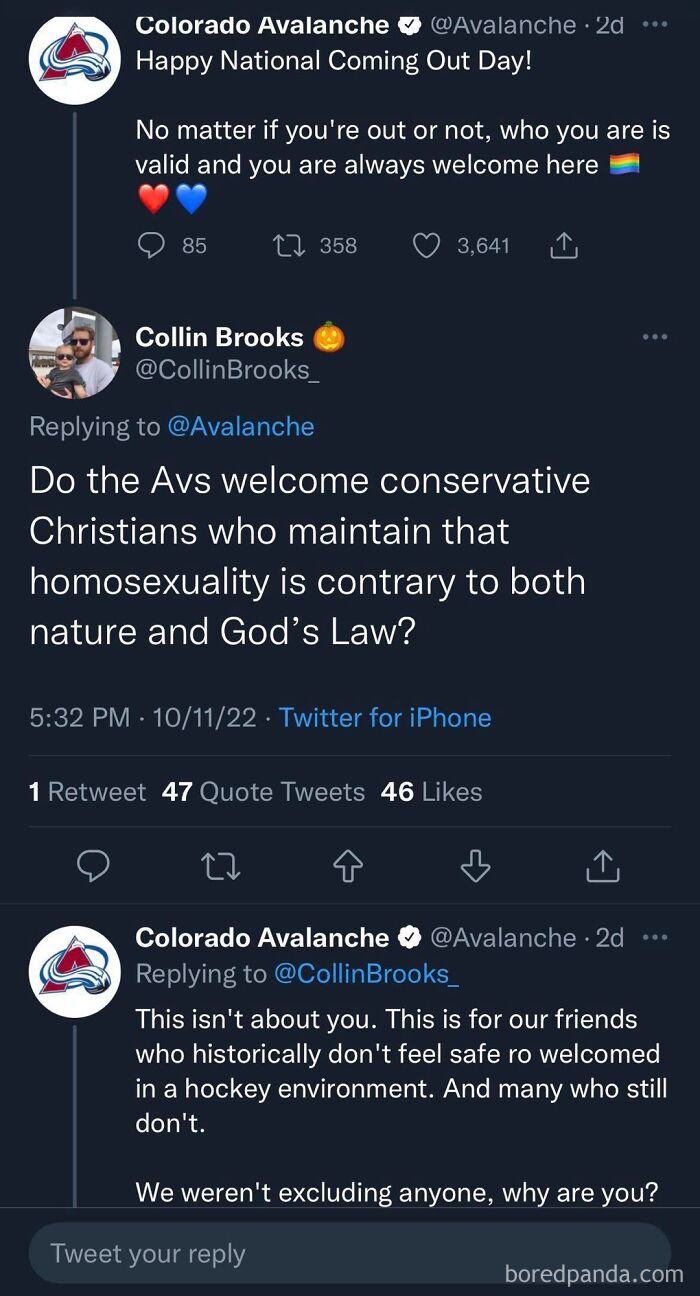The width and height of the screenshot is (700, 1296).
Task: Share Collin Brooks' tweet via share icon
Action: coord(603,867)
